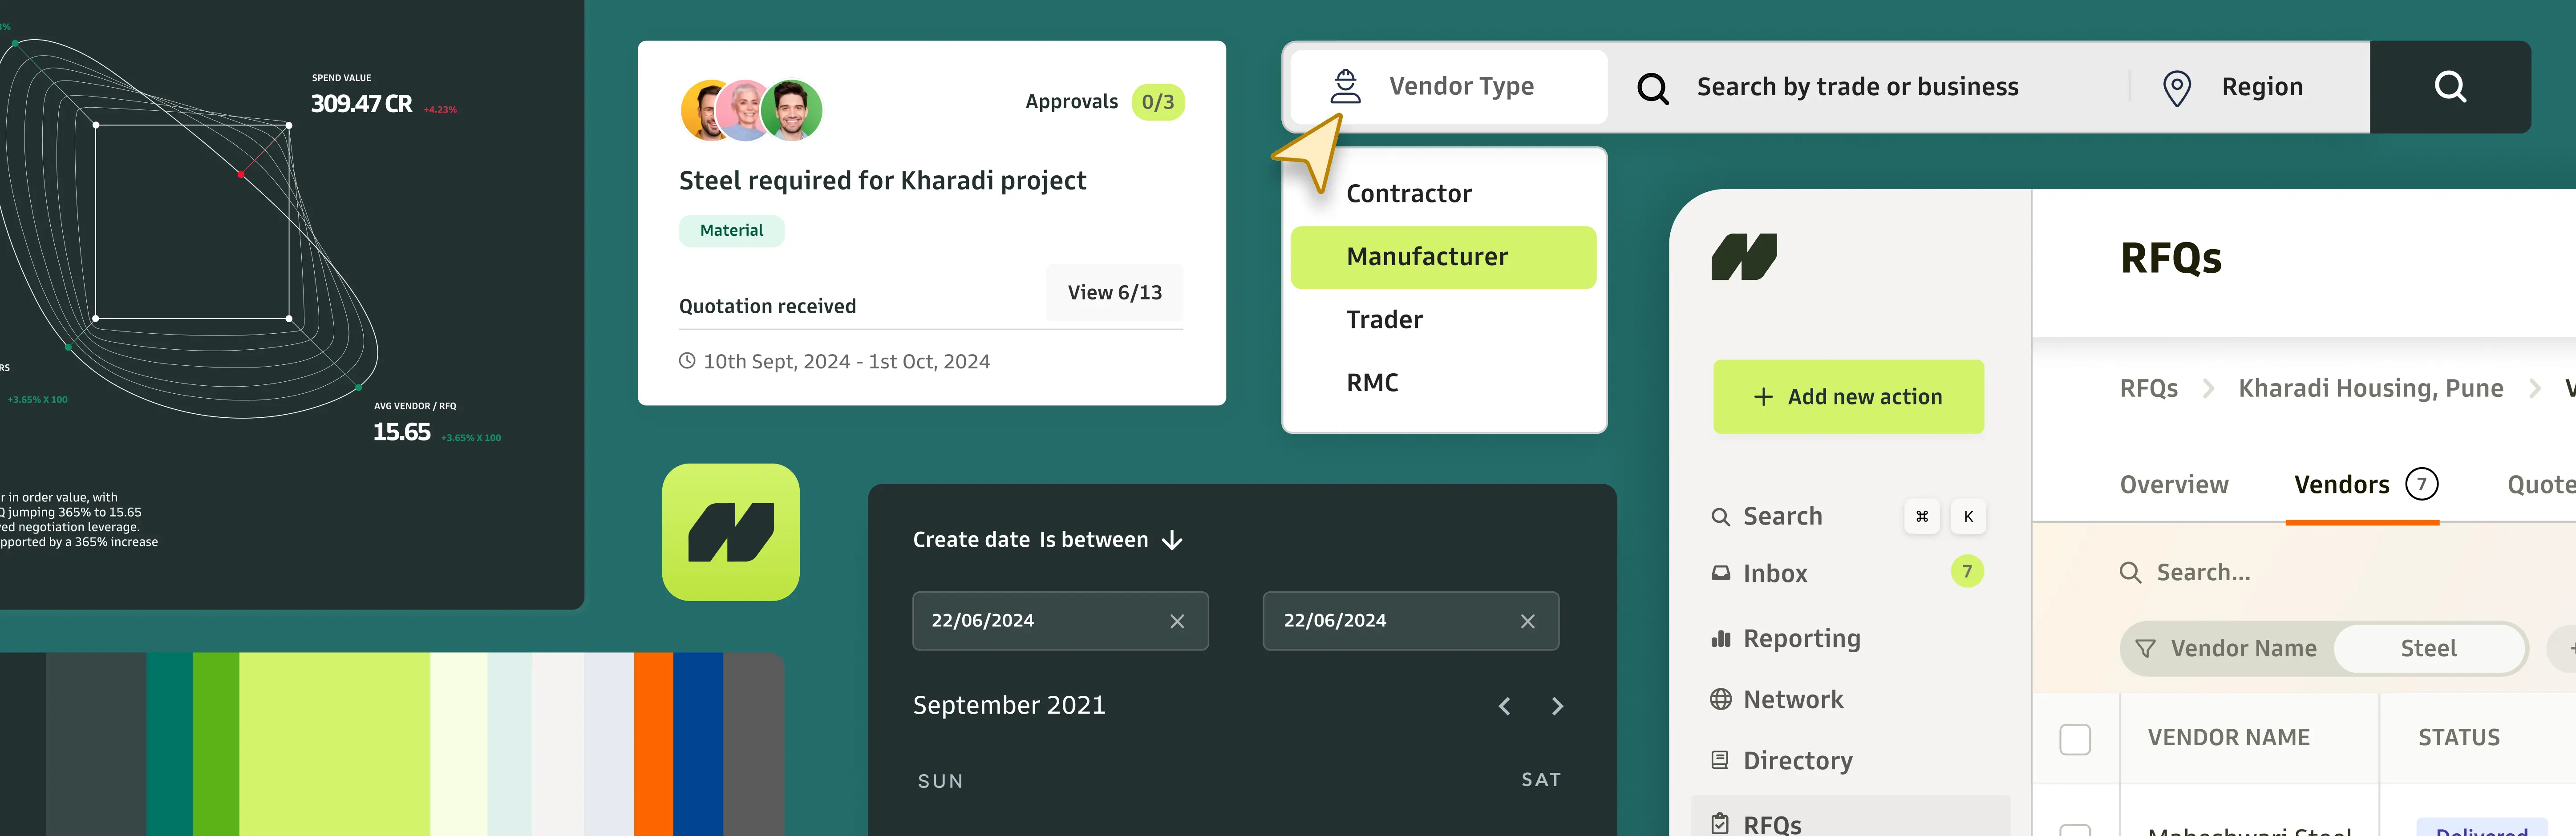Click the K shortcut key badge
The image size is (2576, 836).
click(x=1968, y=517)
